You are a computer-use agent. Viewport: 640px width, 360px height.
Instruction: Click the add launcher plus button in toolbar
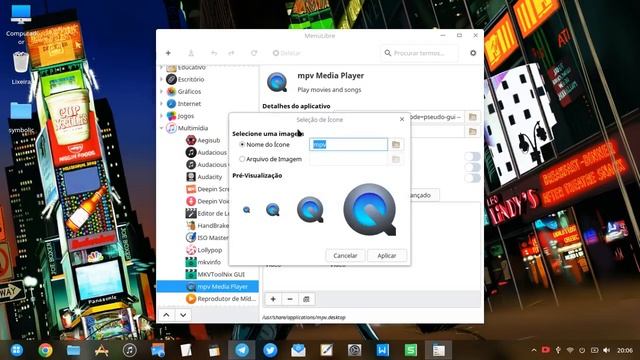click(168, 53)
